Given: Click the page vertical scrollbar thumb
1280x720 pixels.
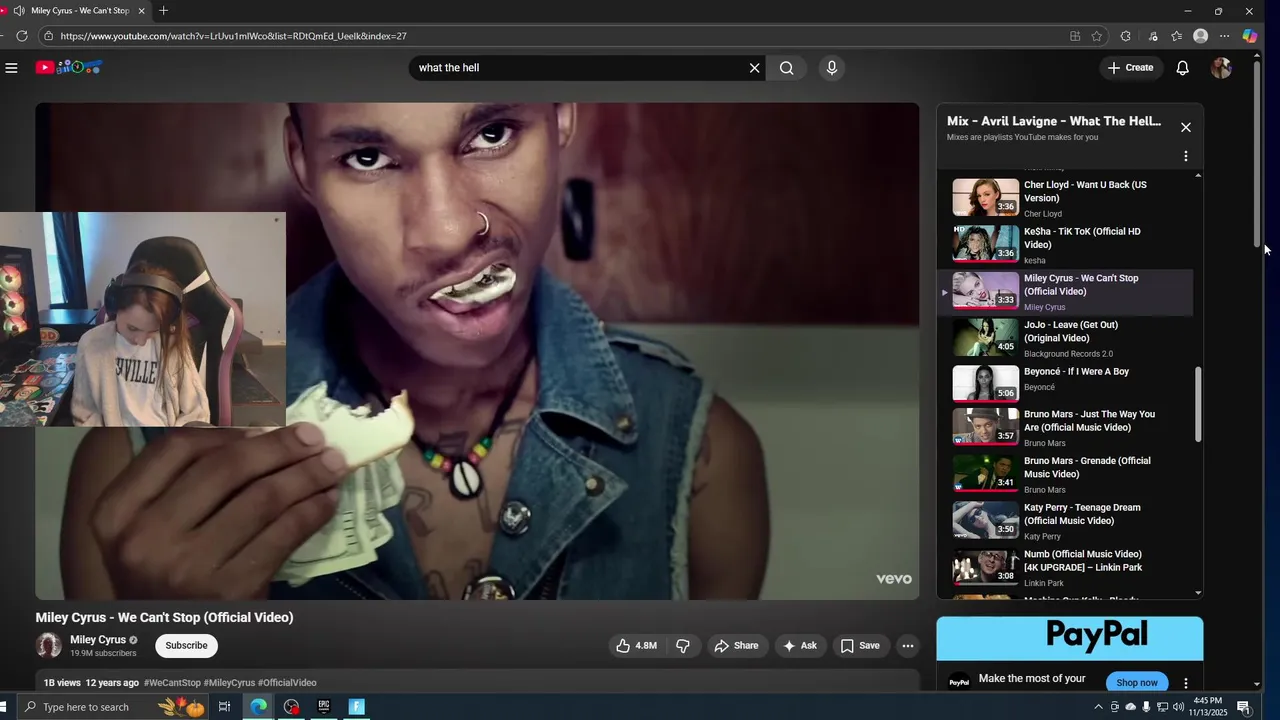Looking at the screenshot, I should 1257,155.
